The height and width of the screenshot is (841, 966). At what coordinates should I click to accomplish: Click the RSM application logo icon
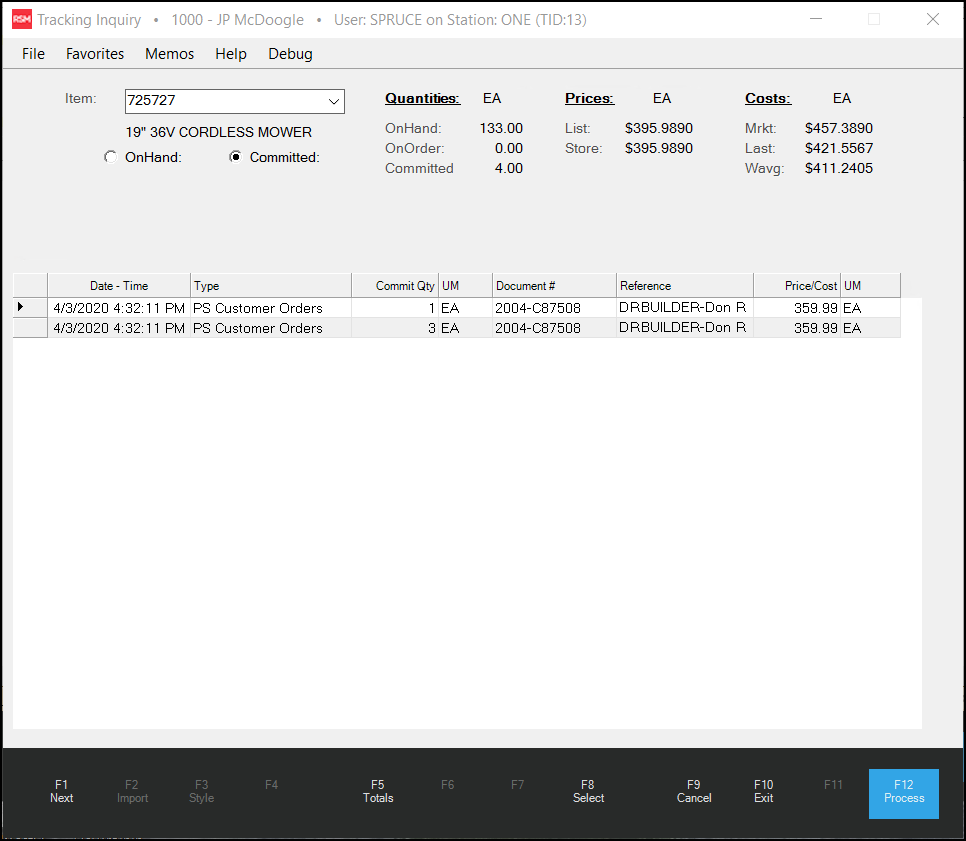(x=21, y=20)
